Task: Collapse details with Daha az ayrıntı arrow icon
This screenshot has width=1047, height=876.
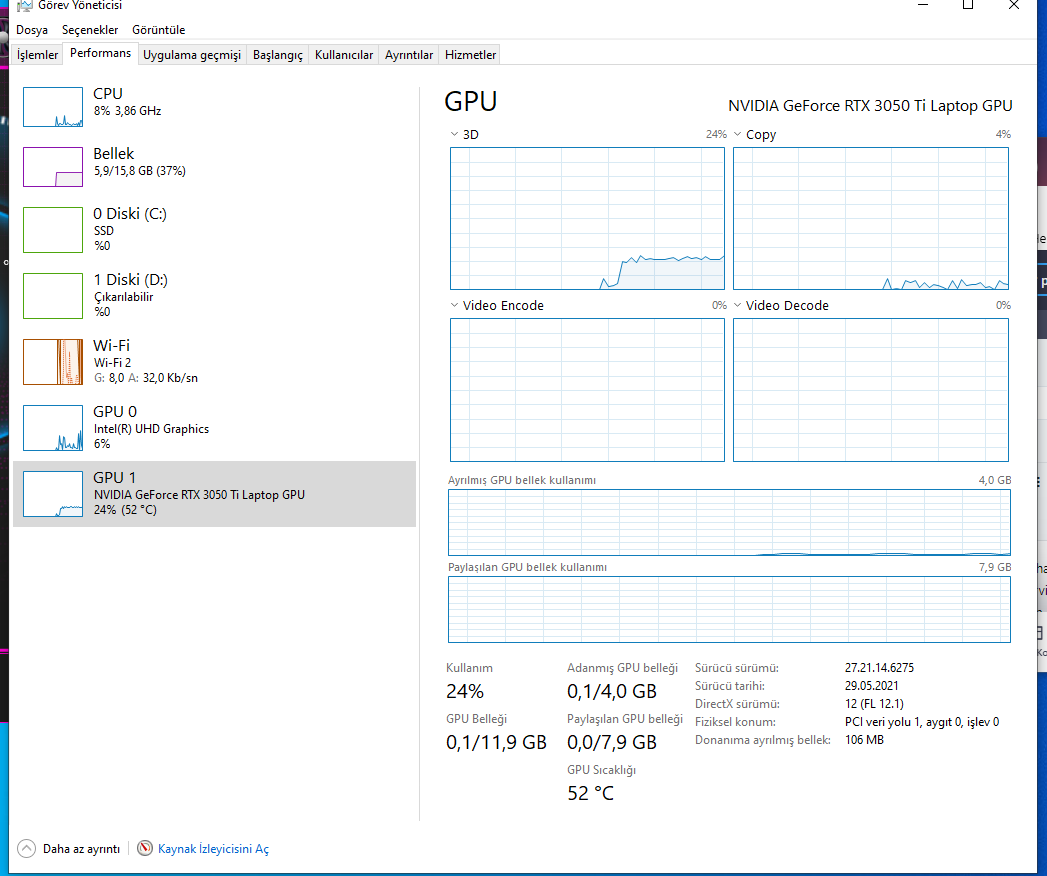Action: click(x=26, y=849)
